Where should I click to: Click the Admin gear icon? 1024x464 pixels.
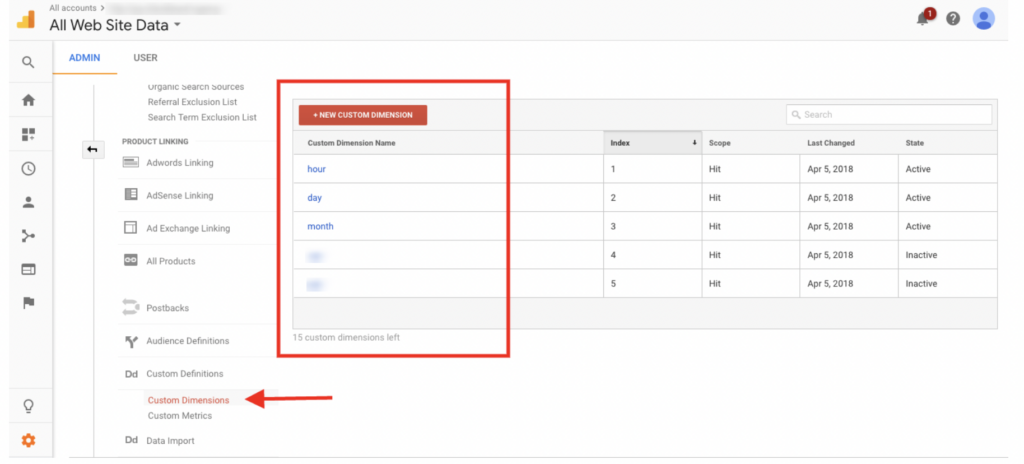pos(28,440)
